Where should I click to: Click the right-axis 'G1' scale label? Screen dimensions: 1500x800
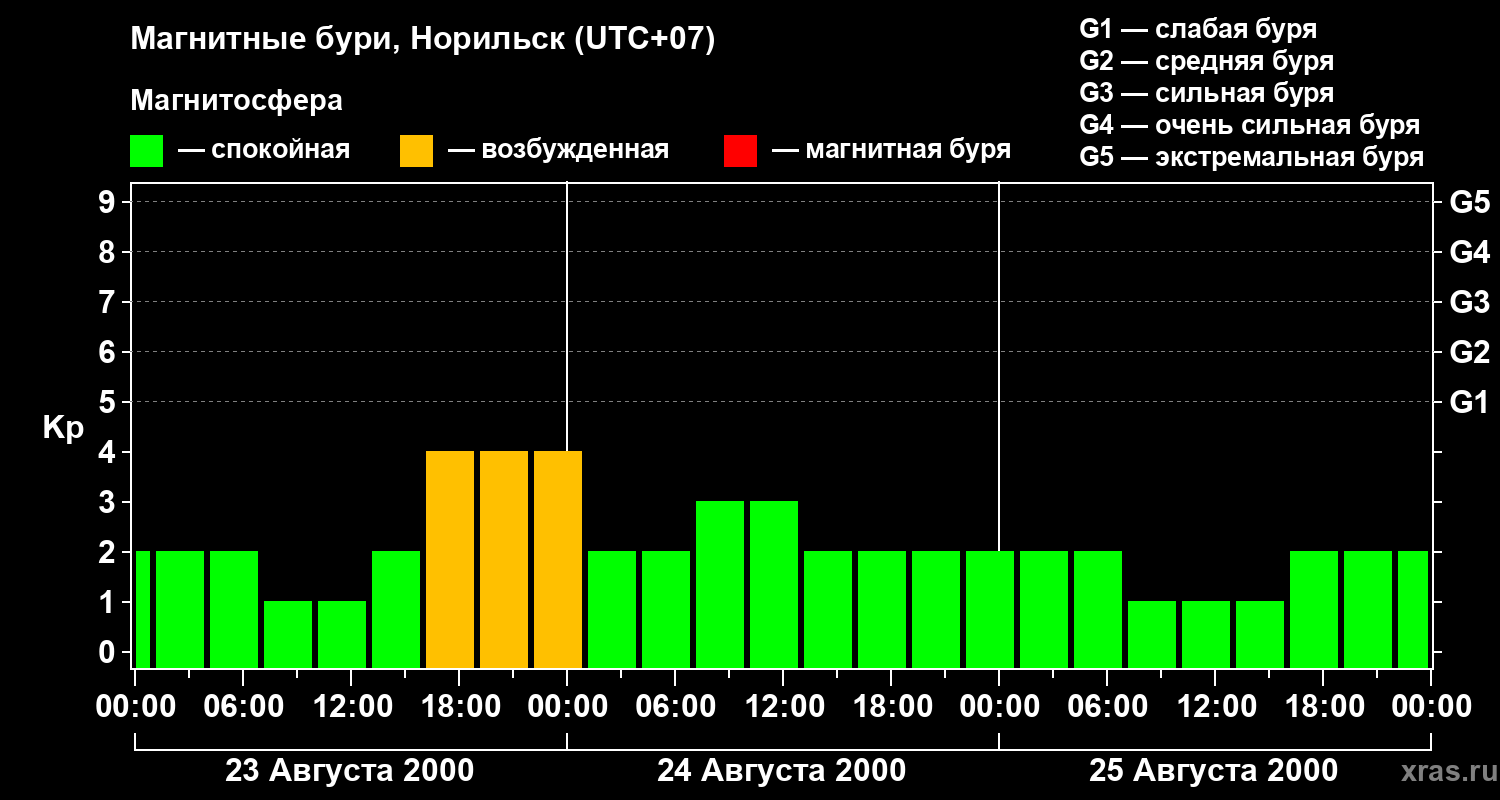[x=1469, y=403]
